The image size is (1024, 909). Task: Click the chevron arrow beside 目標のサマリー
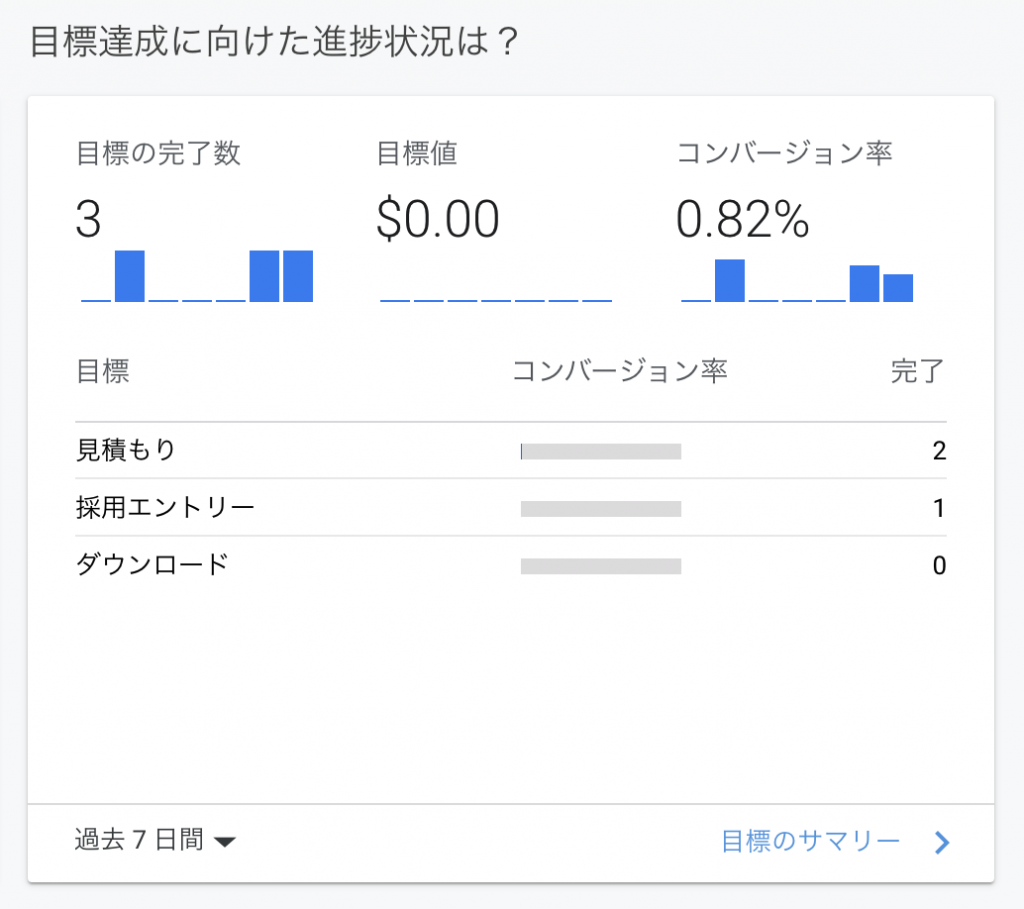tap(941, 843)
